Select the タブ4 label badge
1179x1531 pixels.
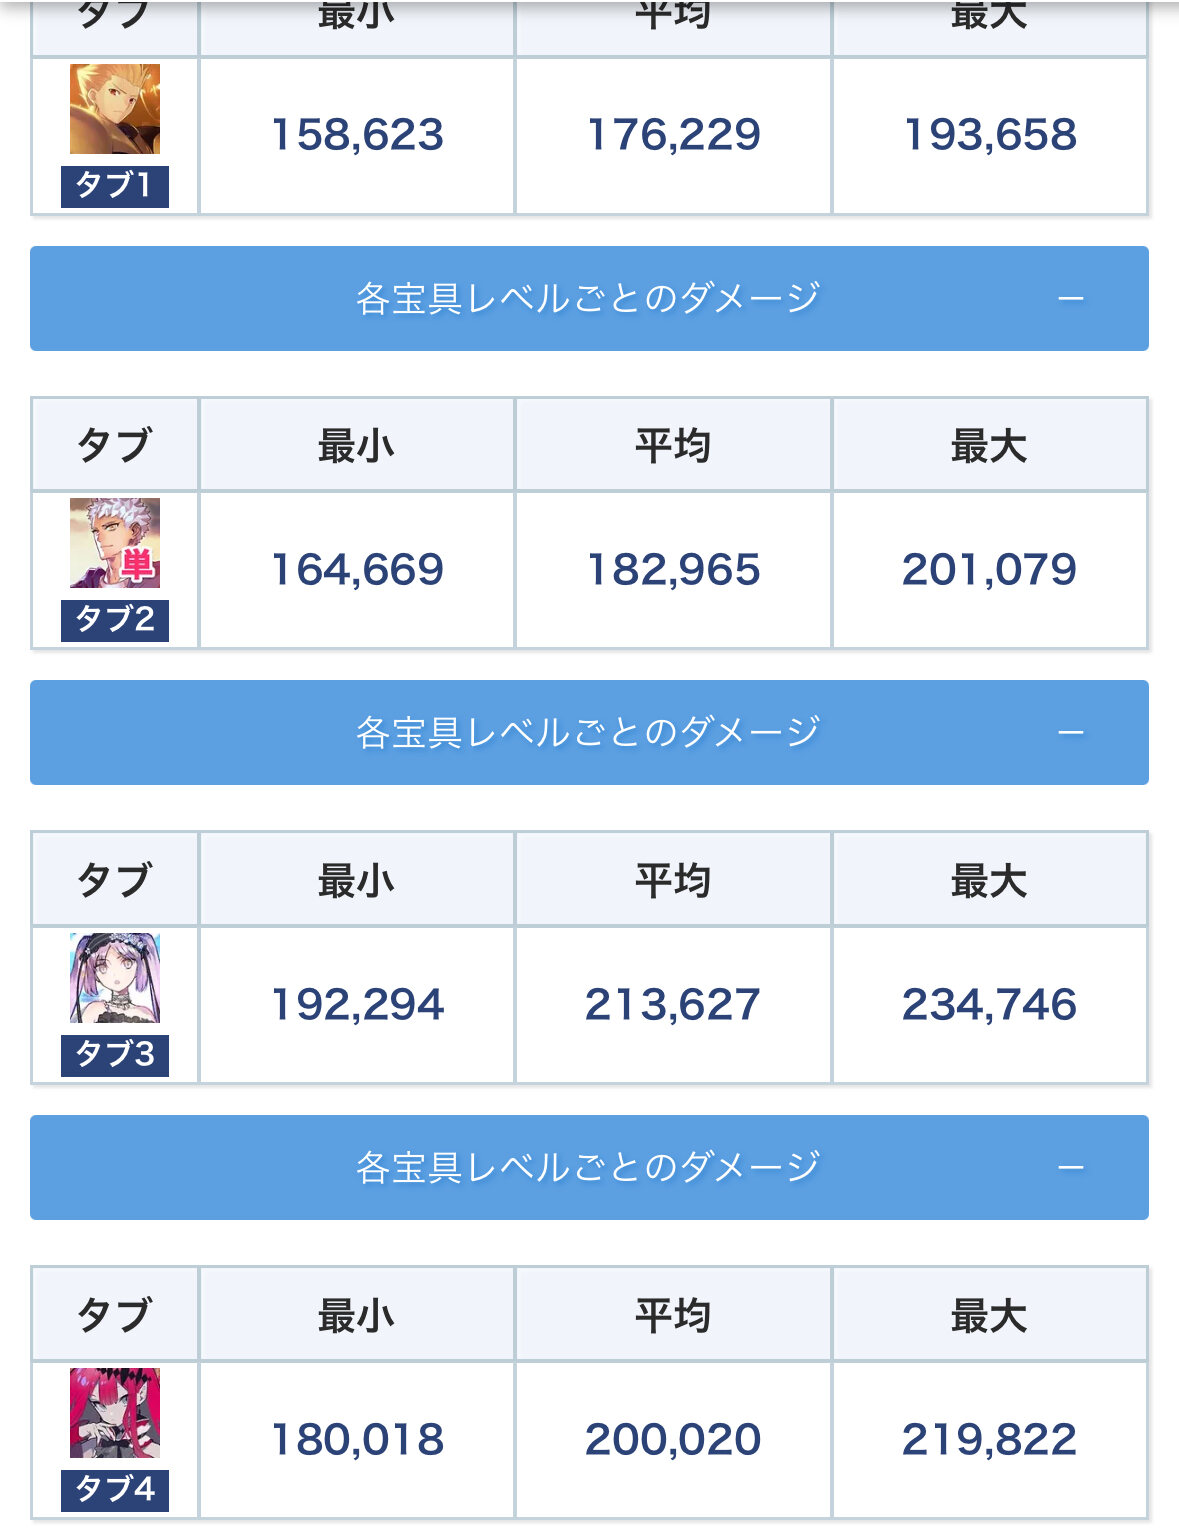click(x=115, y=1489)
